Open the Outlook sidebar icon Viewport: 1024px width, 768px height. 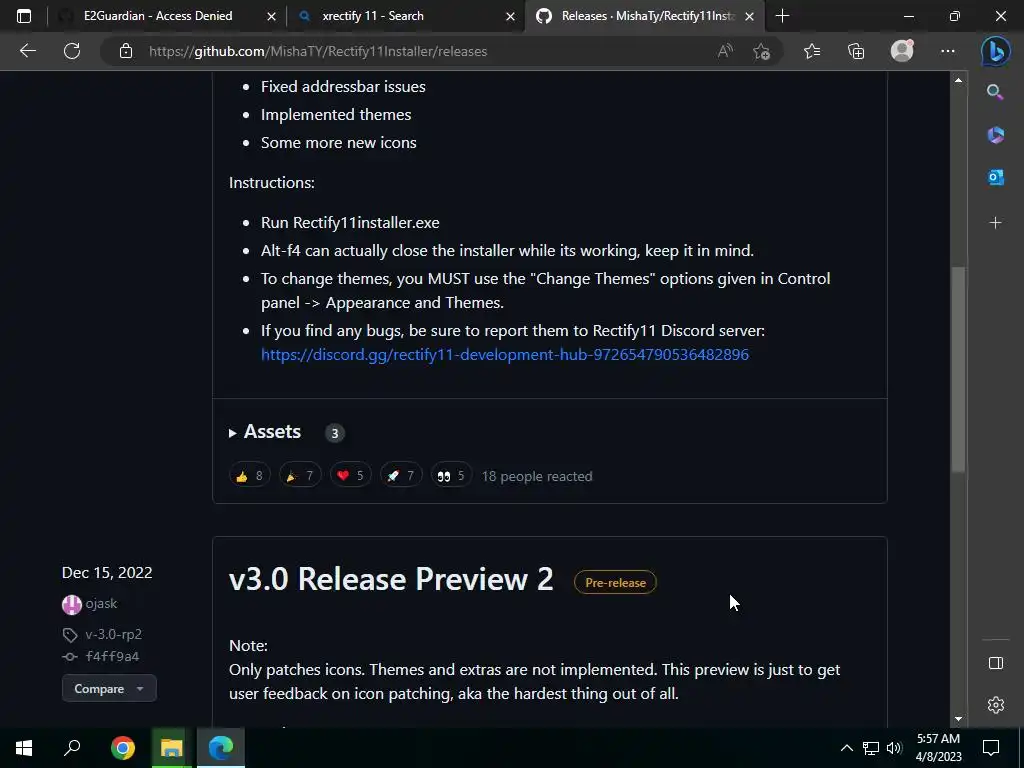[995, 177]
